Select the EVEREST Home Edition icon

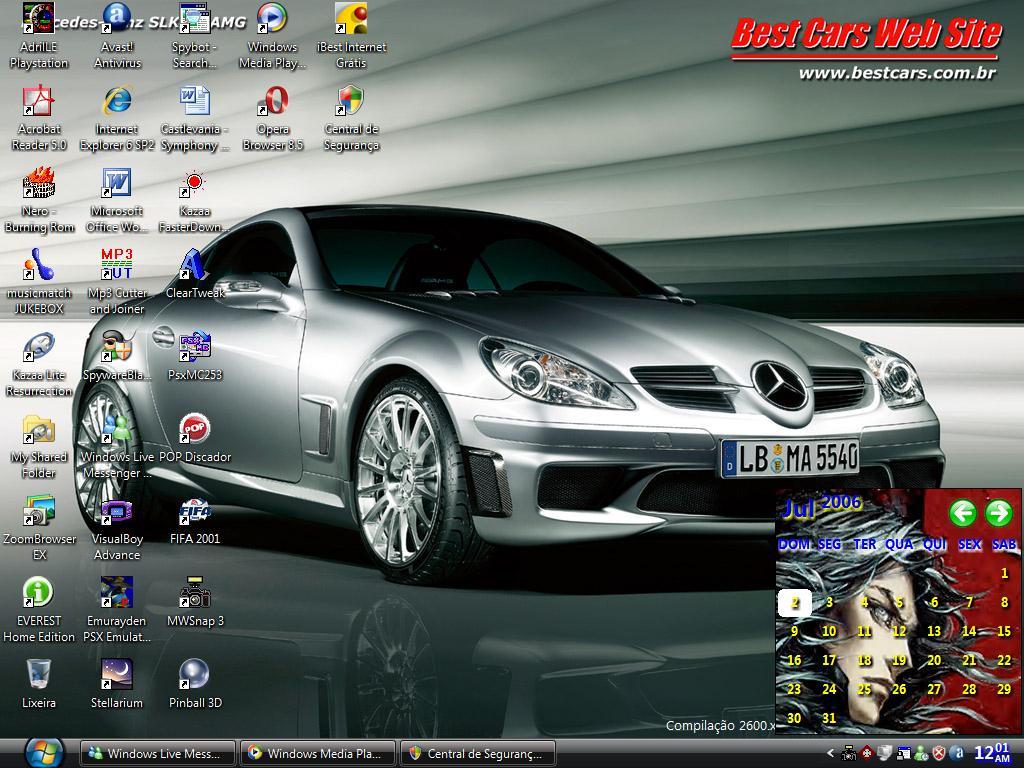(39, 611)
